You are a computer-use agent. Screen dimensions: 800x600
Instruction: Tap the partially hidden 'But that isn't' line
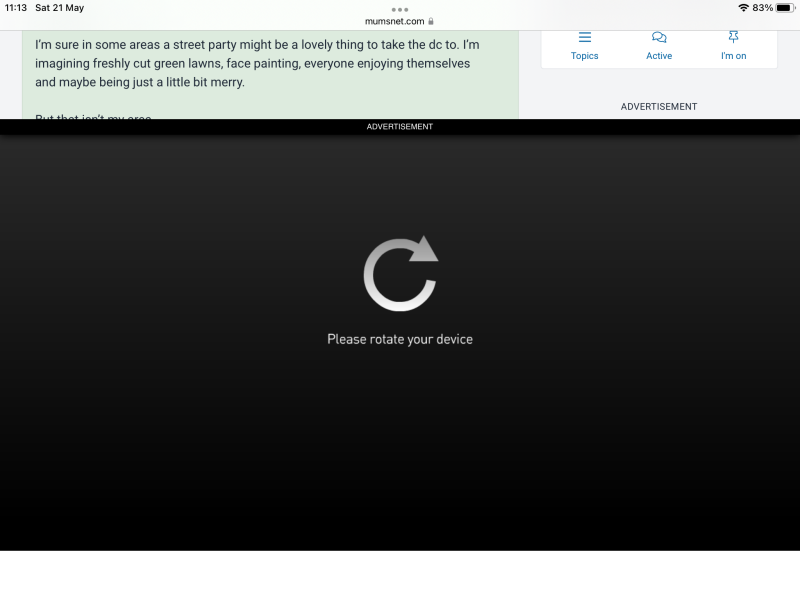(93, 117)
